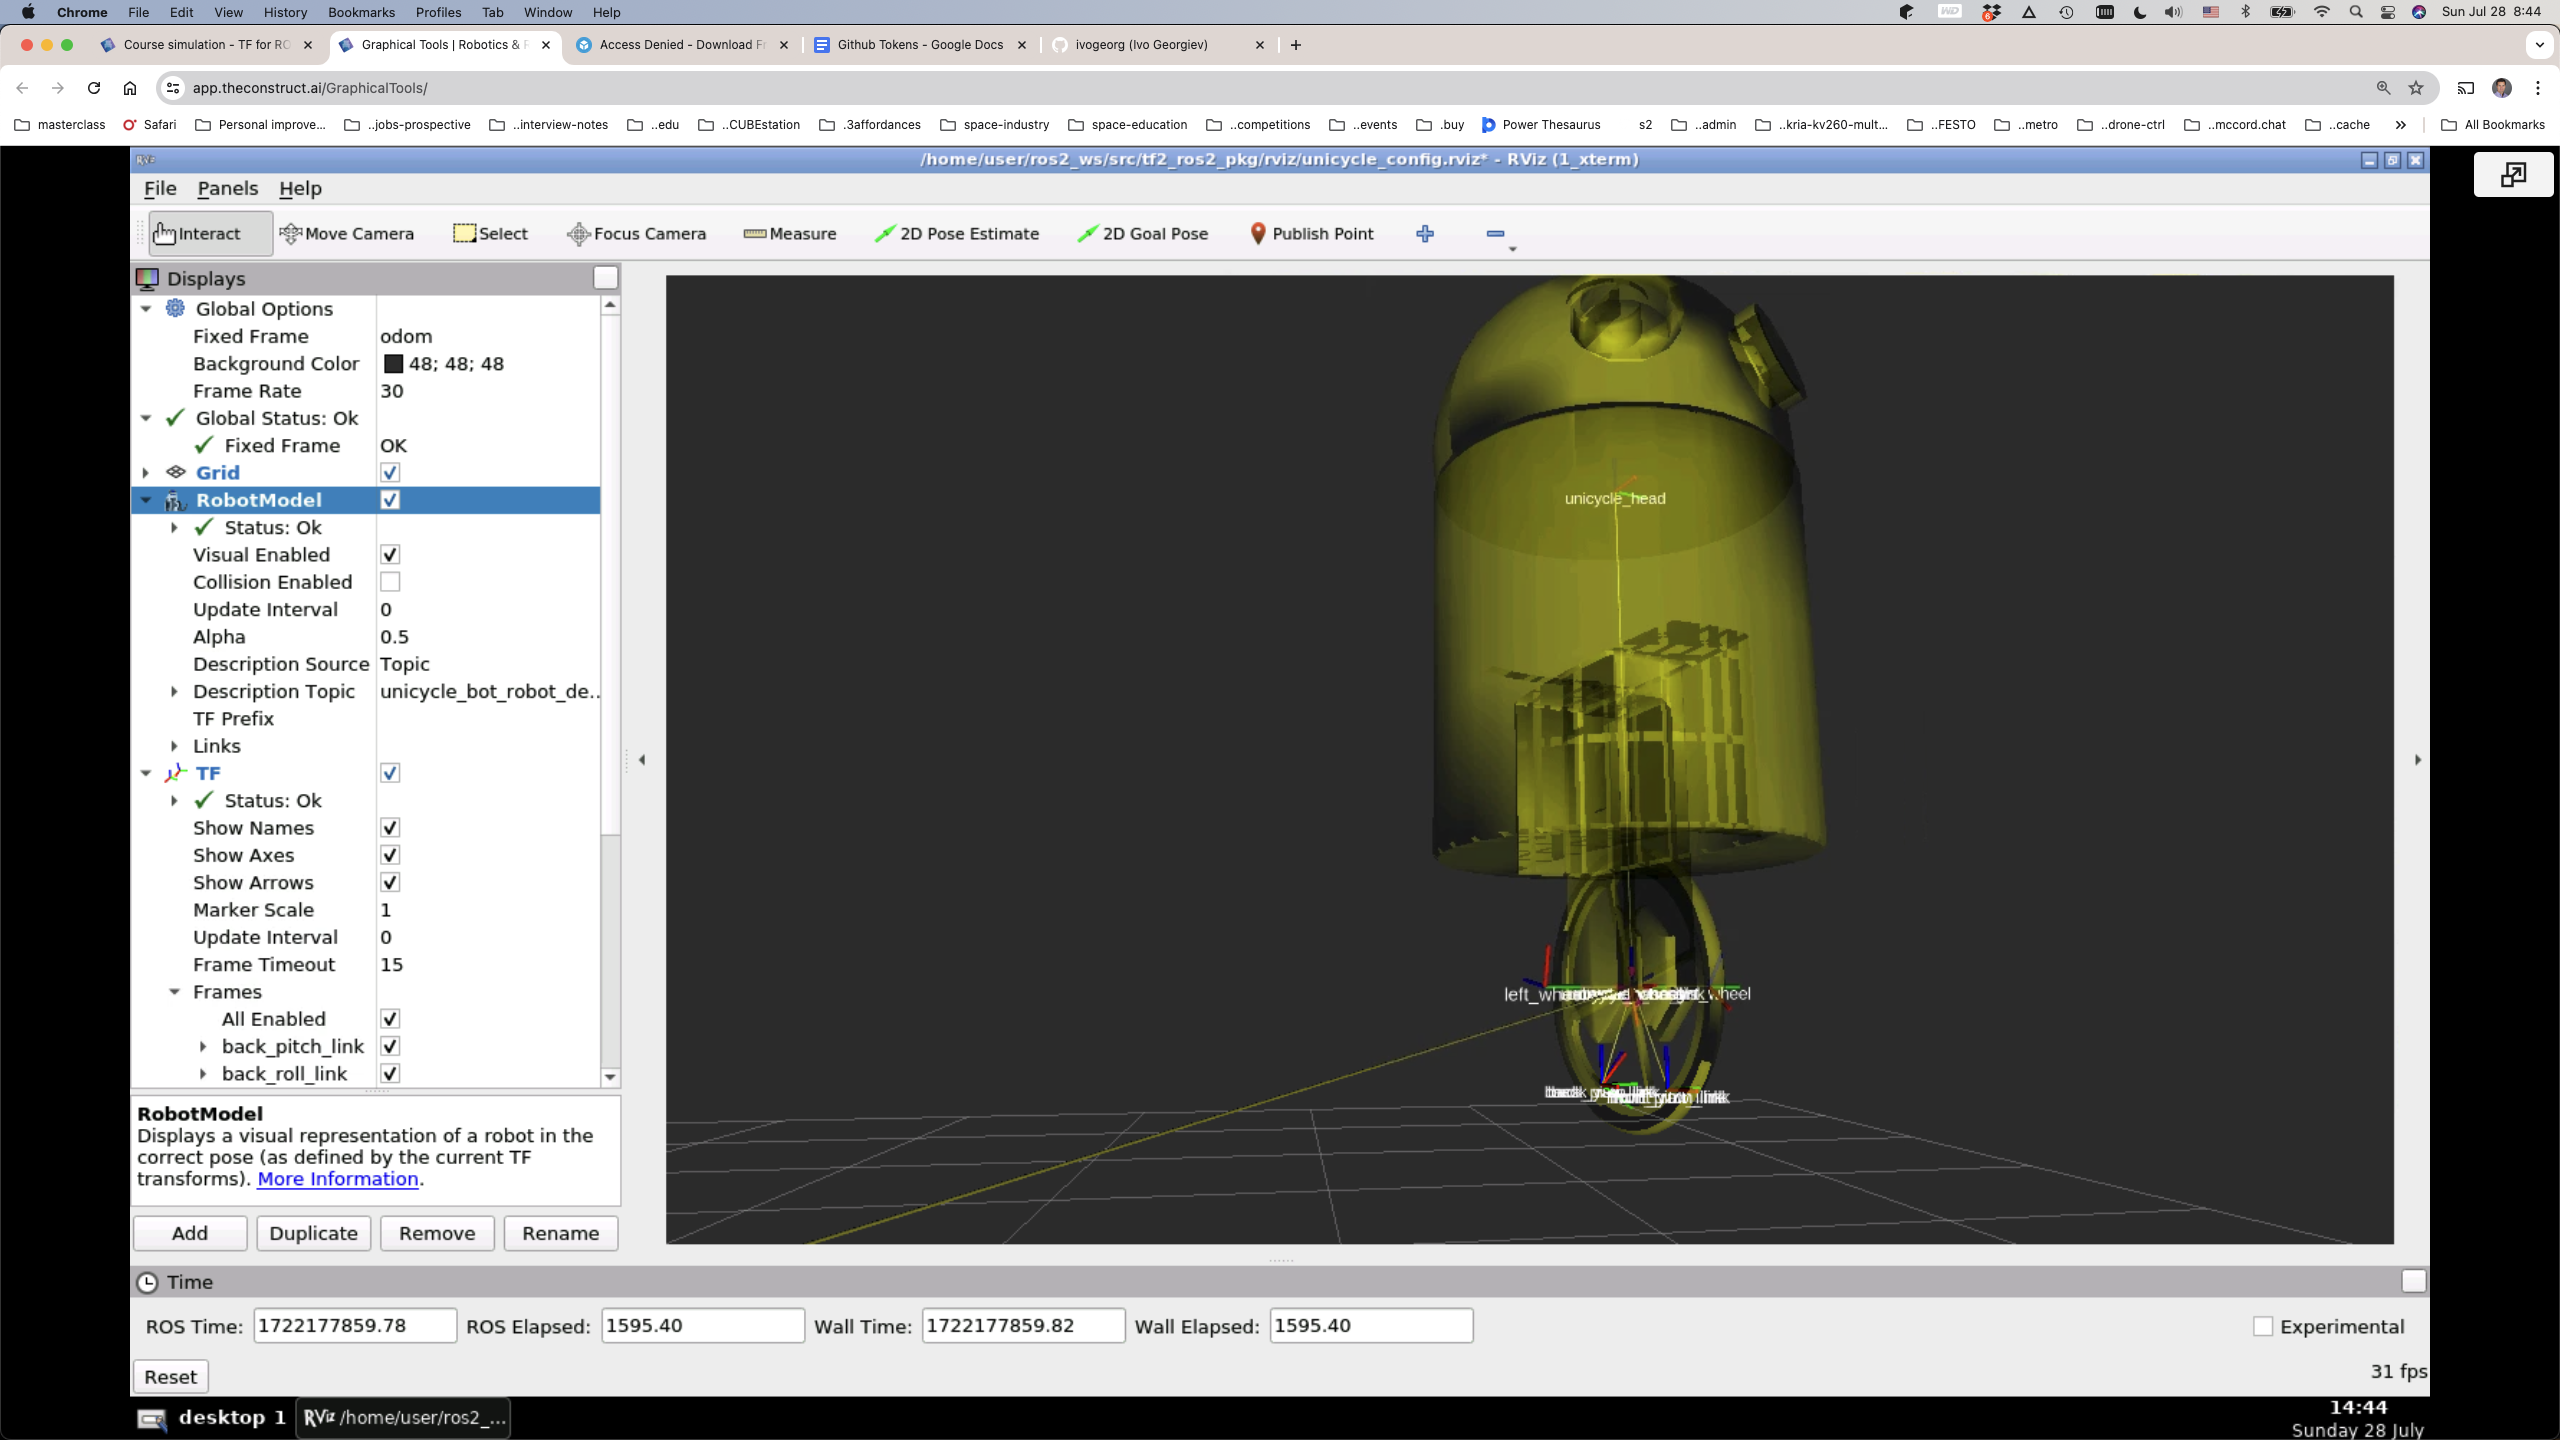Expand the Grid display item
Viewport: 2560px width, 1440px height.
[146, 472]
